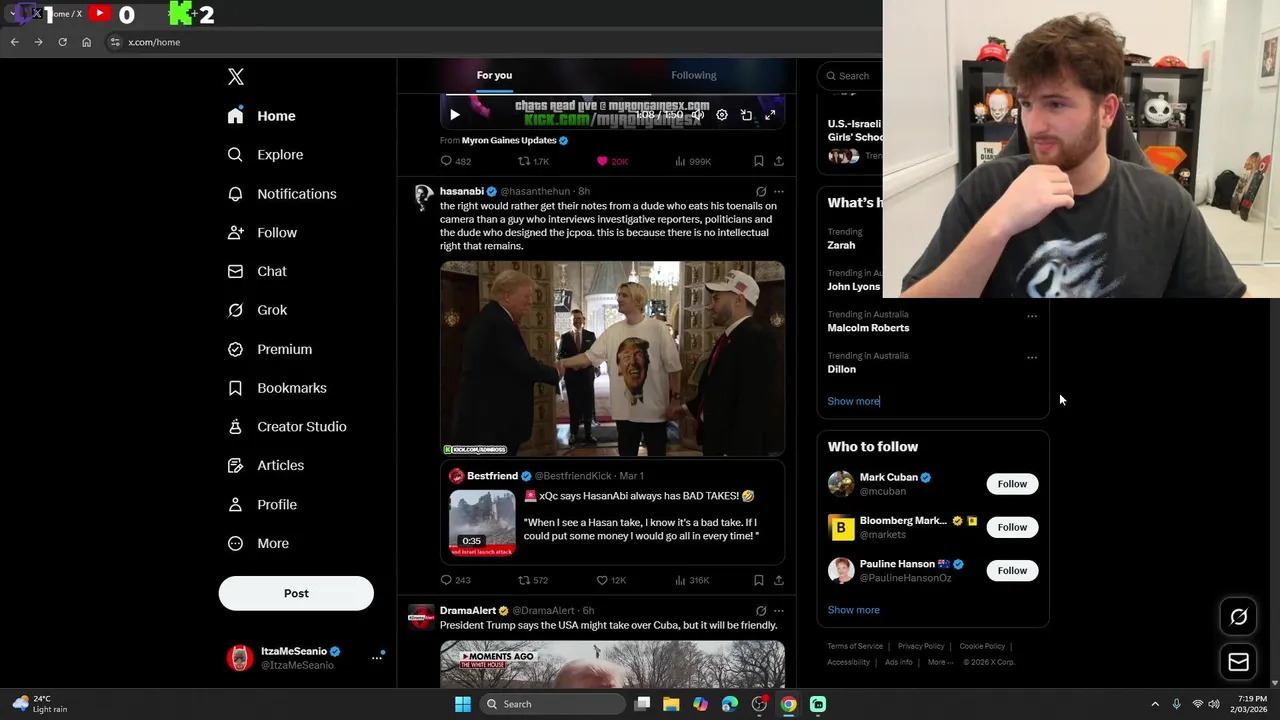
Task: Open options for Malcolm Roberts trend
Action: [1032, 316]
